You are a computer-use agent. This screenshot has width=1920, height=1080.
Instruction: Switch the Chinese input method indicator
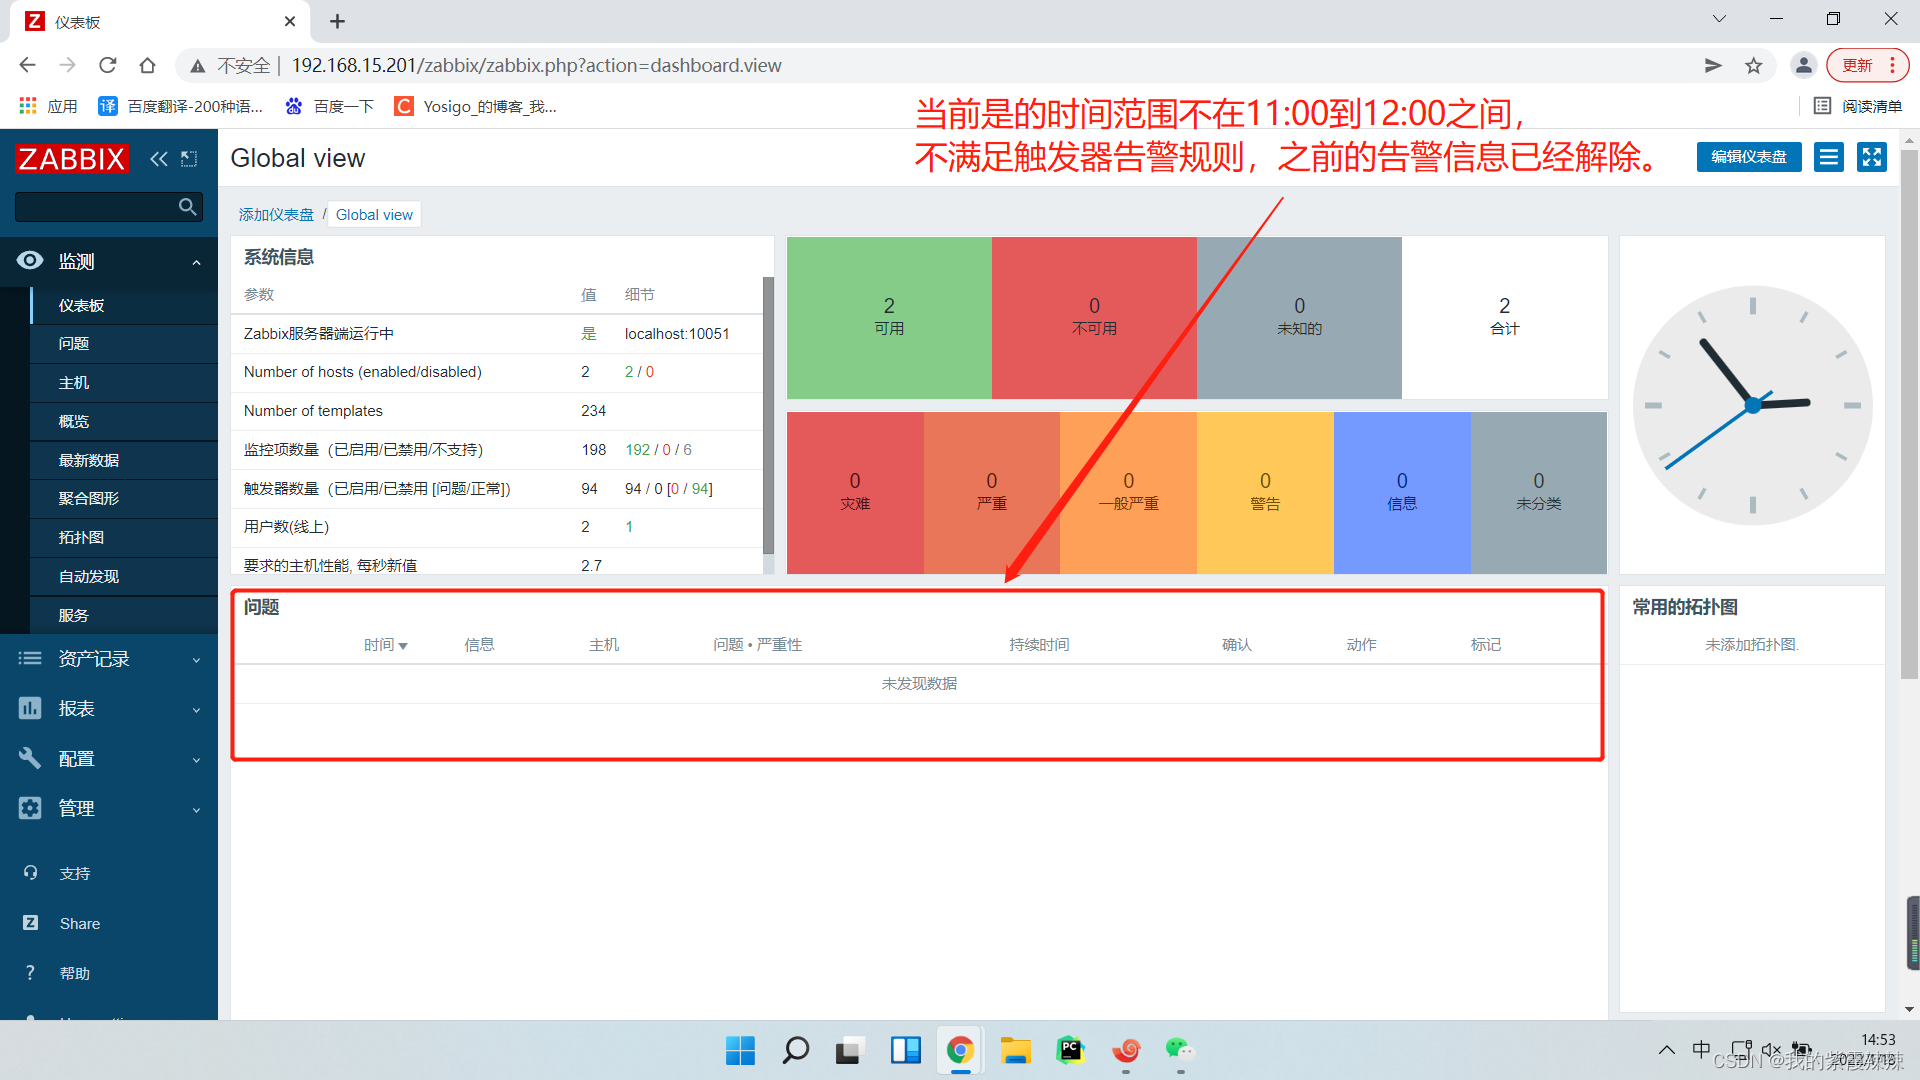click(1701, 1050)
